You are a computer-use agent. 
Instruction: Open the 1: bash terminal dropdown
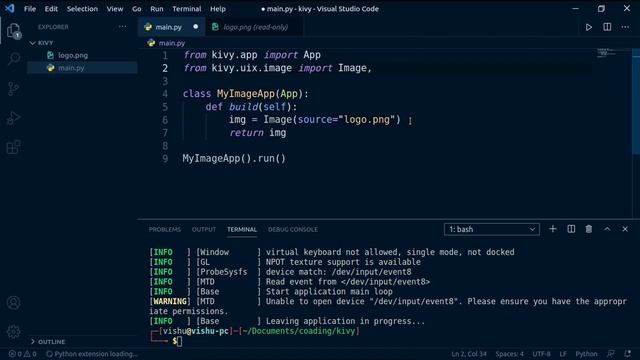pos(491,229)
